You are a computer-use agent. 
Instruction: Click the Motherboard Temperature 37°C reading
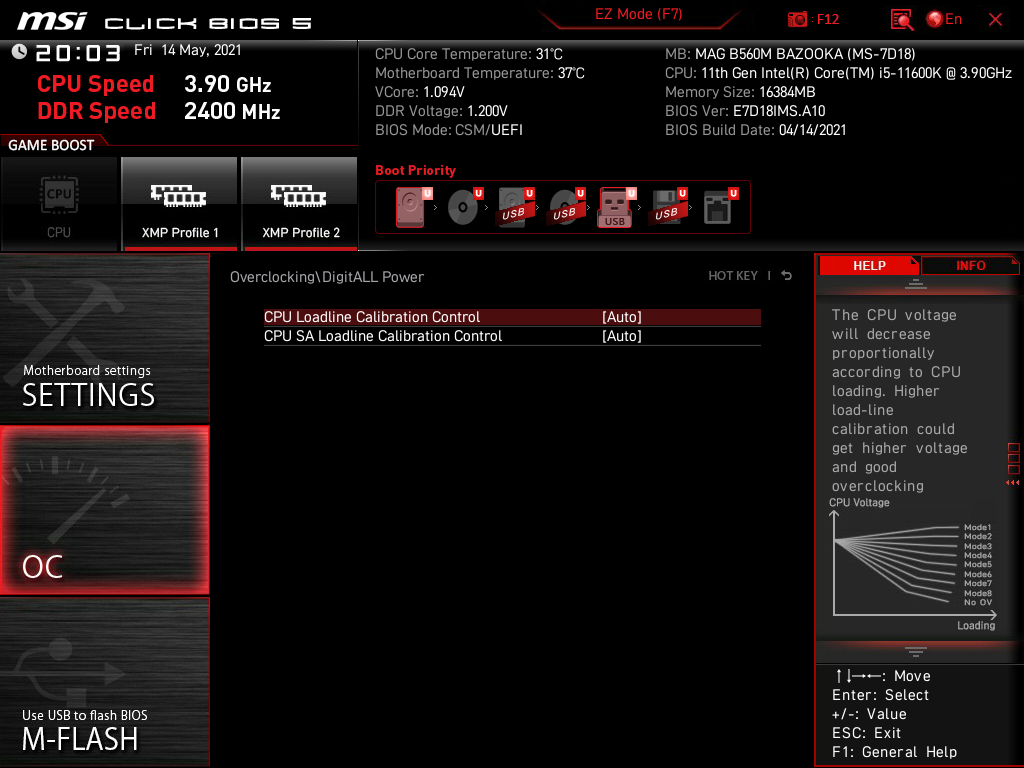(479, 73)
